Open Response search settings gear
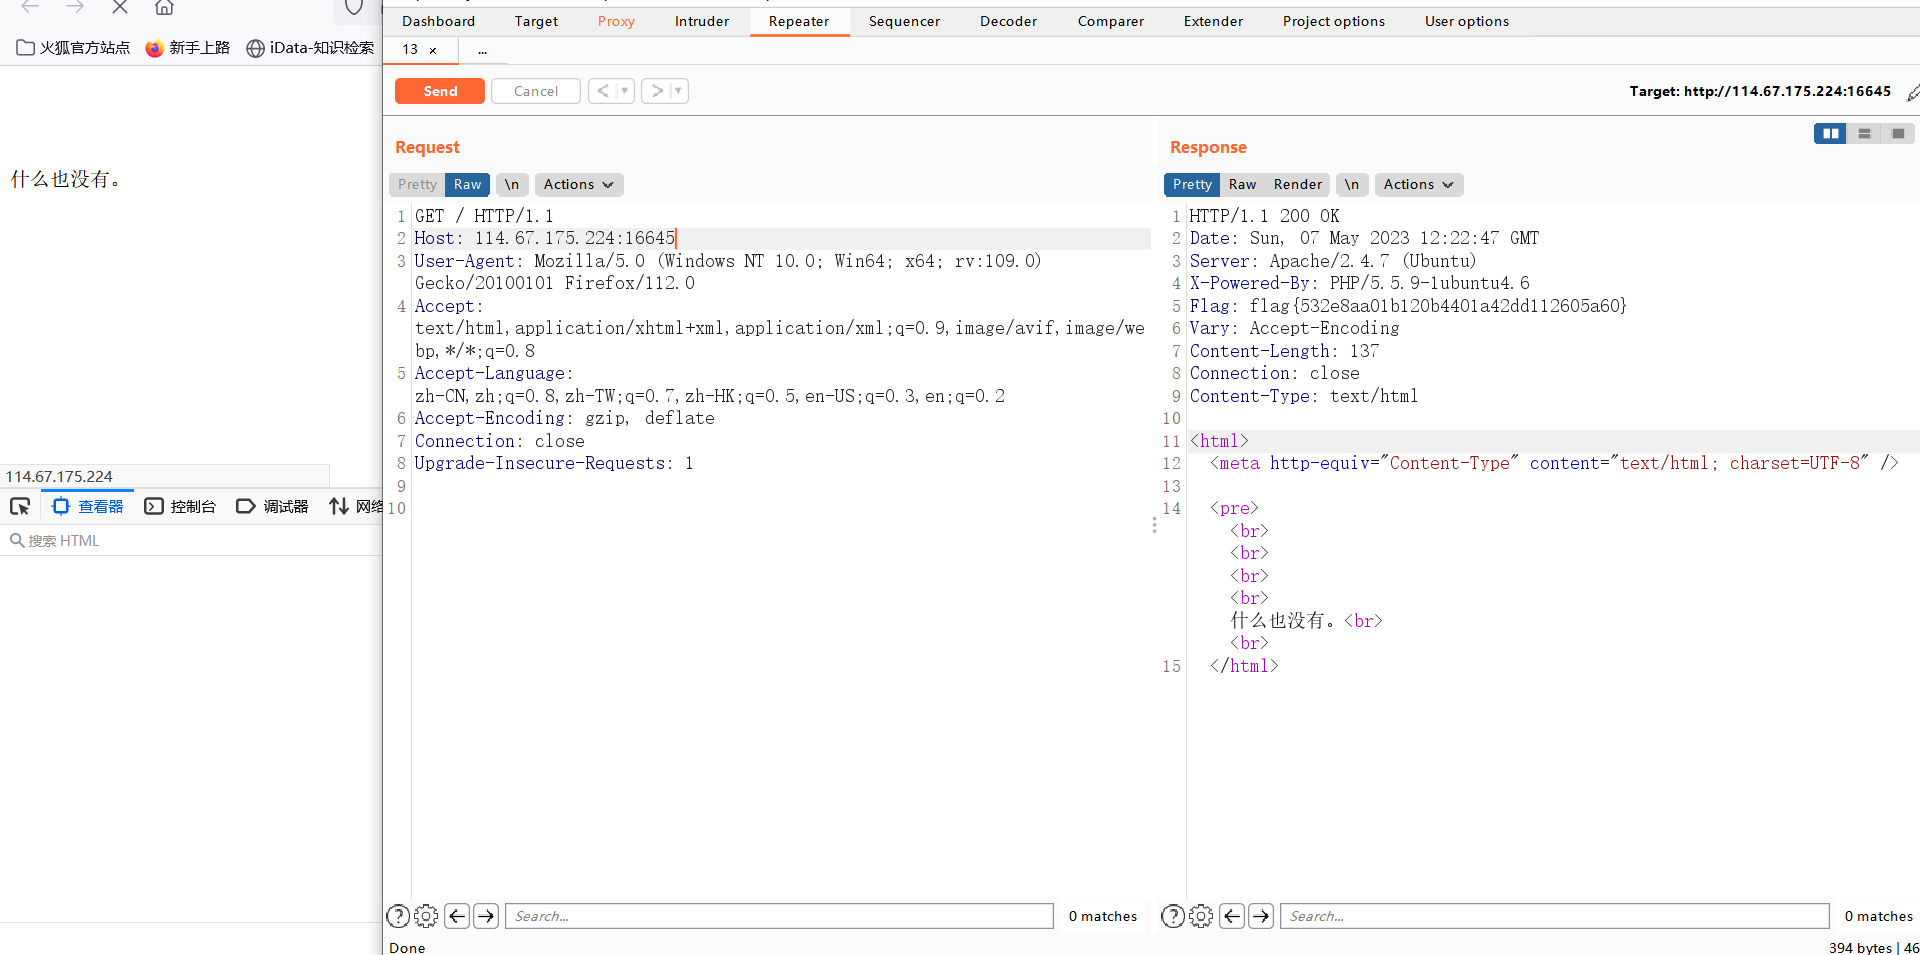1920x955 pixels. pyautogui.click(x=1201, y=916)
